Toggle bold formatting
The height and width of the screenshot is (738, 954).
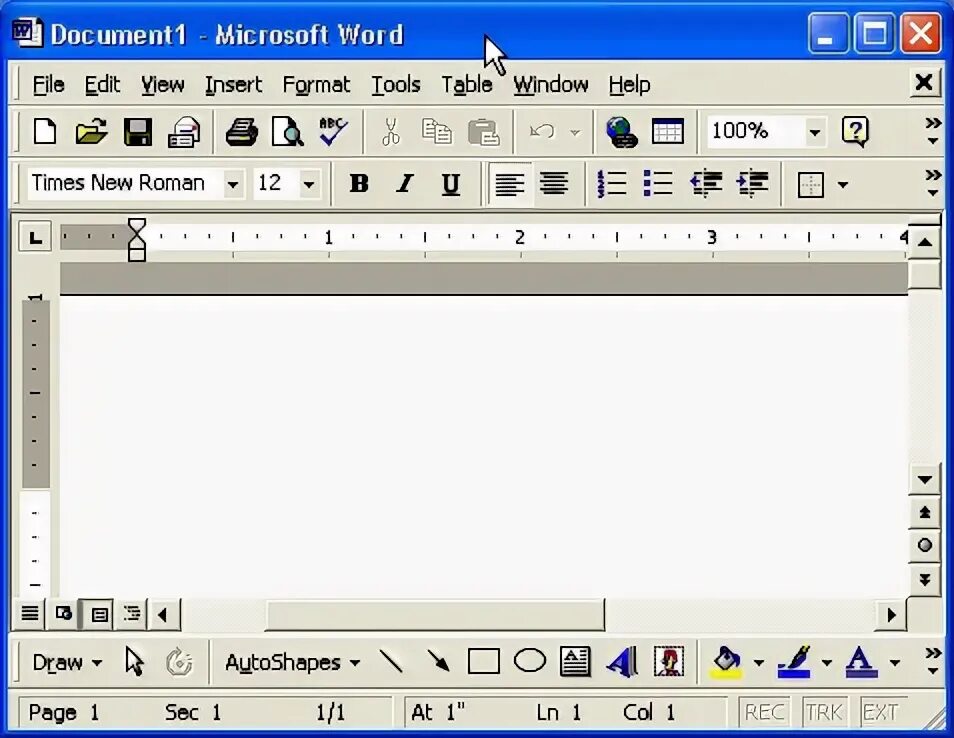coord(359,183)
